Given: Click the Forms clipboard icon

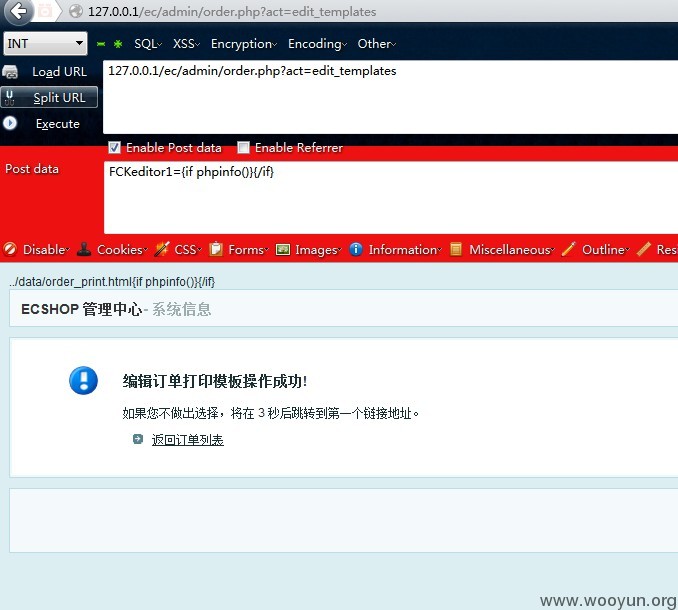Looking at the screenshot, I should click(x=216, y=249).
